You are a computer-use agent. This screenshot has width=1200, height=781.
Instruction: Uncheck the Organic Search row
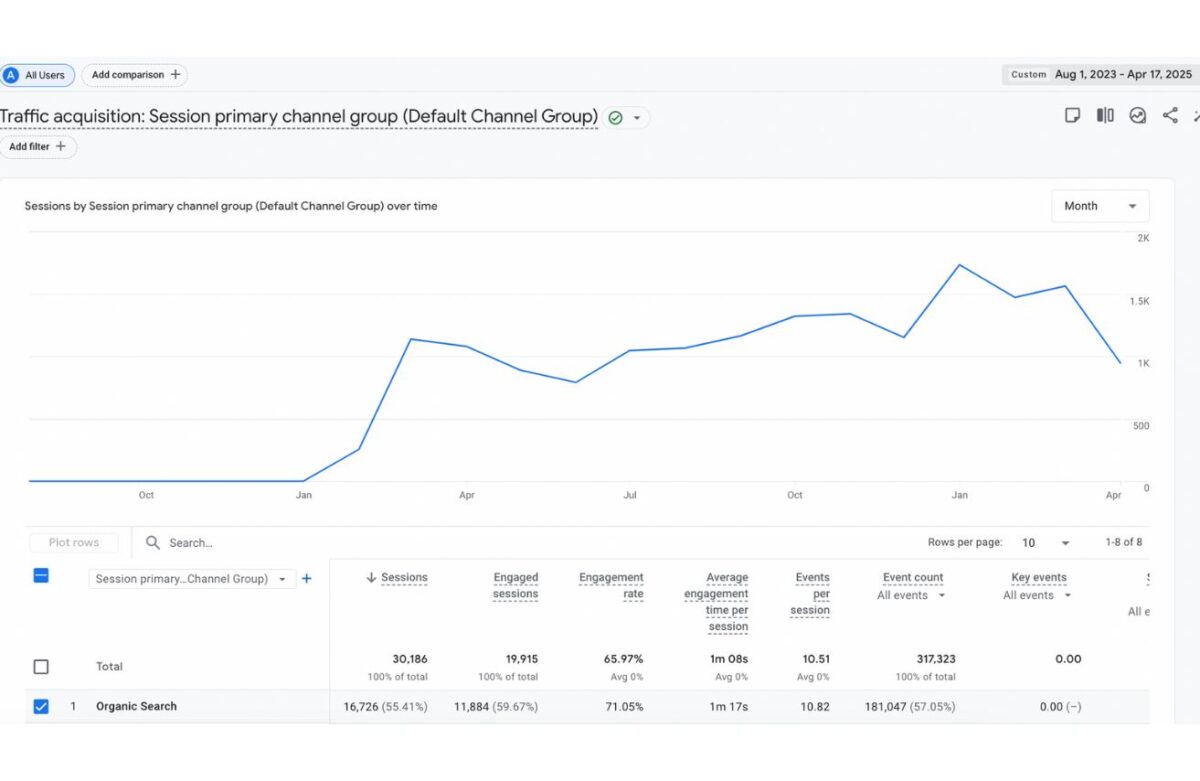click(41, 706)
